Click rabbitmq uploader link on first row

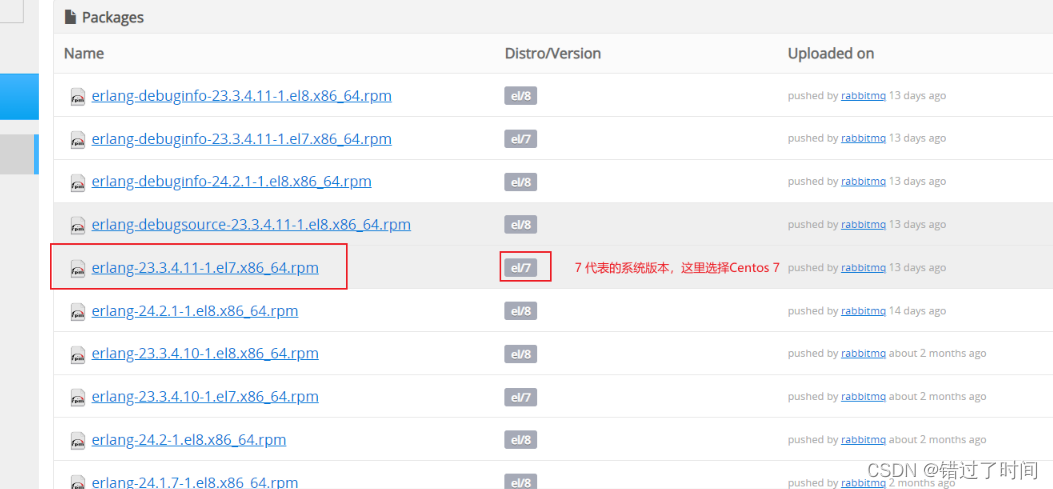(x=863, y=96)
